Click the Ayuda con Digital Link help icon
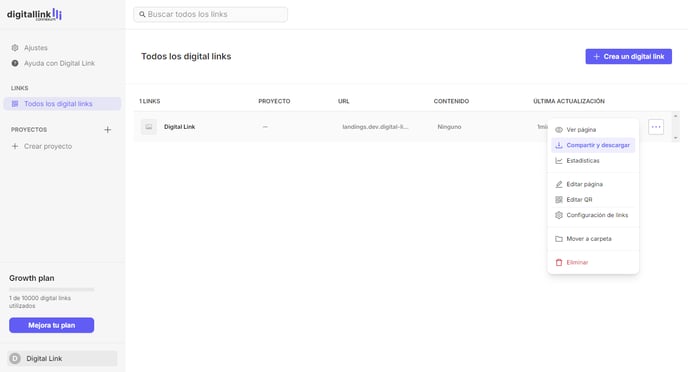The width and height of the screenshot is (688, 372). 15,63
